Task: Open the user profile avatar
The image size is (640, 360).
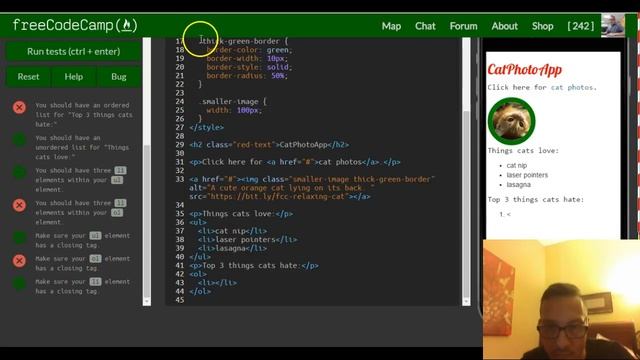Action: point(612,25)
